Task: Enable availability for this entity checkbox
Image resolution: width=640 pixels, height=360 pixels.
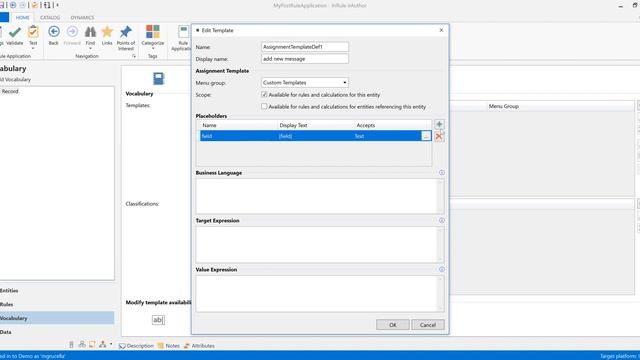Action: pos(264,94)
